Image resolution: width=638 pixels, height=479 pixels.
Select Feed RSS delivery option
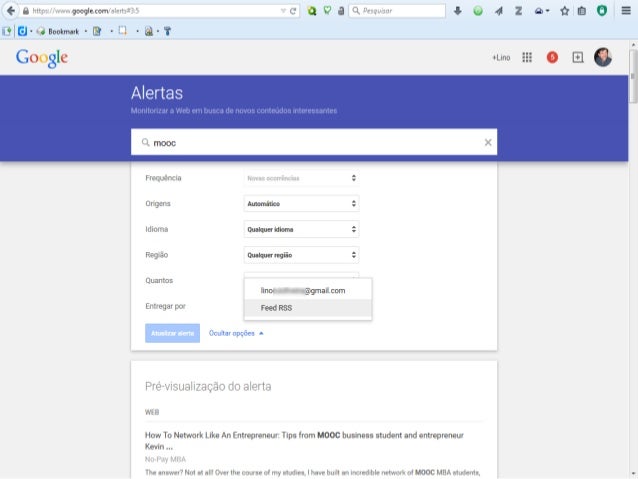click(x=308, y=308)
